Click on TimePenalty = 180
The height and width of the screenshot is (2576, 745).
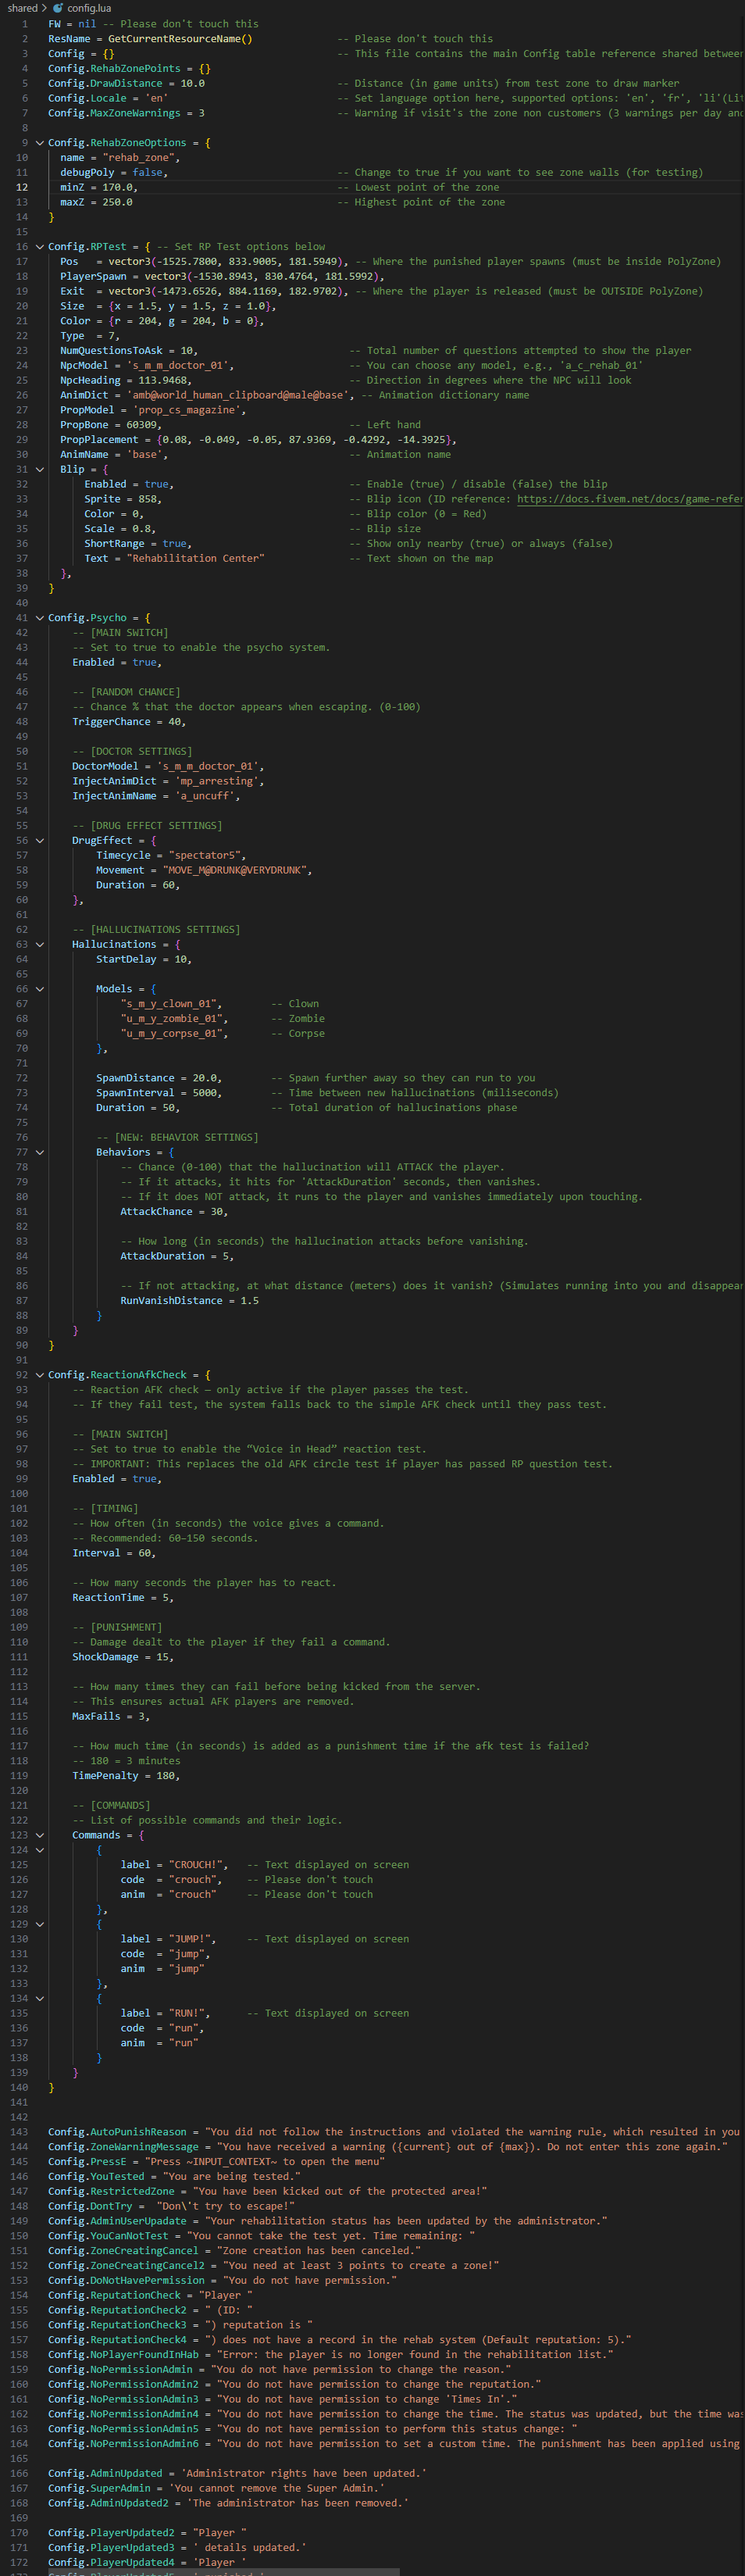tap(126, 1776)
